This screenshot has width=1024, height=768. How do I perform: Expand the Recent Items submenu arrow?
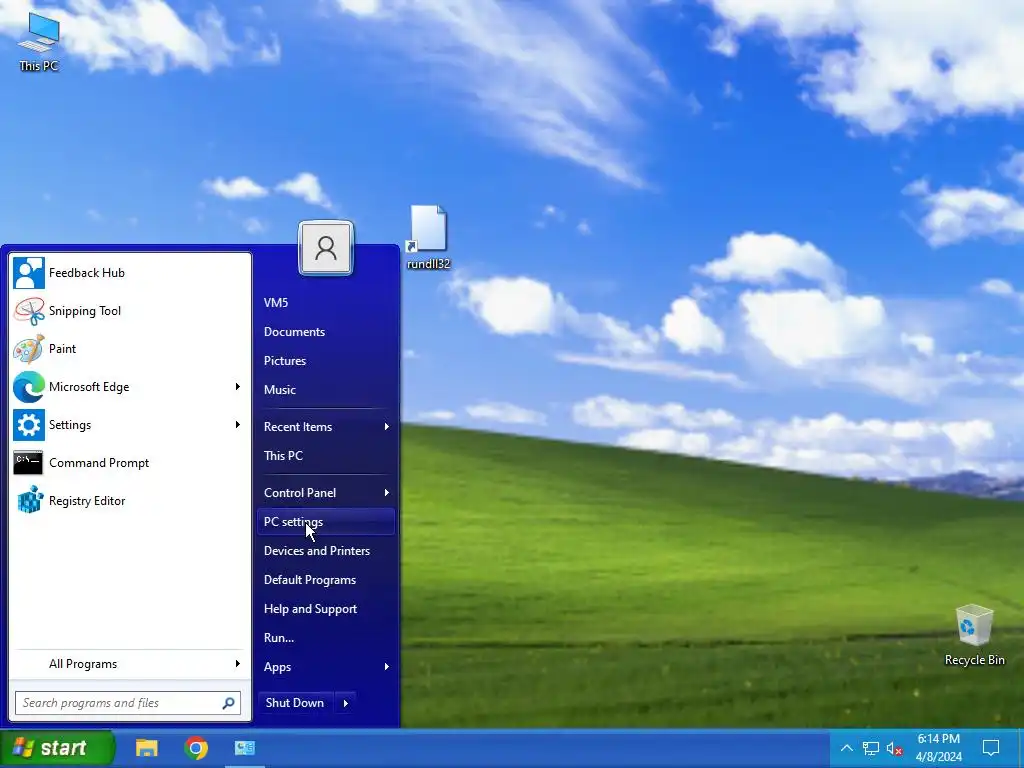(x=387, y=426)
